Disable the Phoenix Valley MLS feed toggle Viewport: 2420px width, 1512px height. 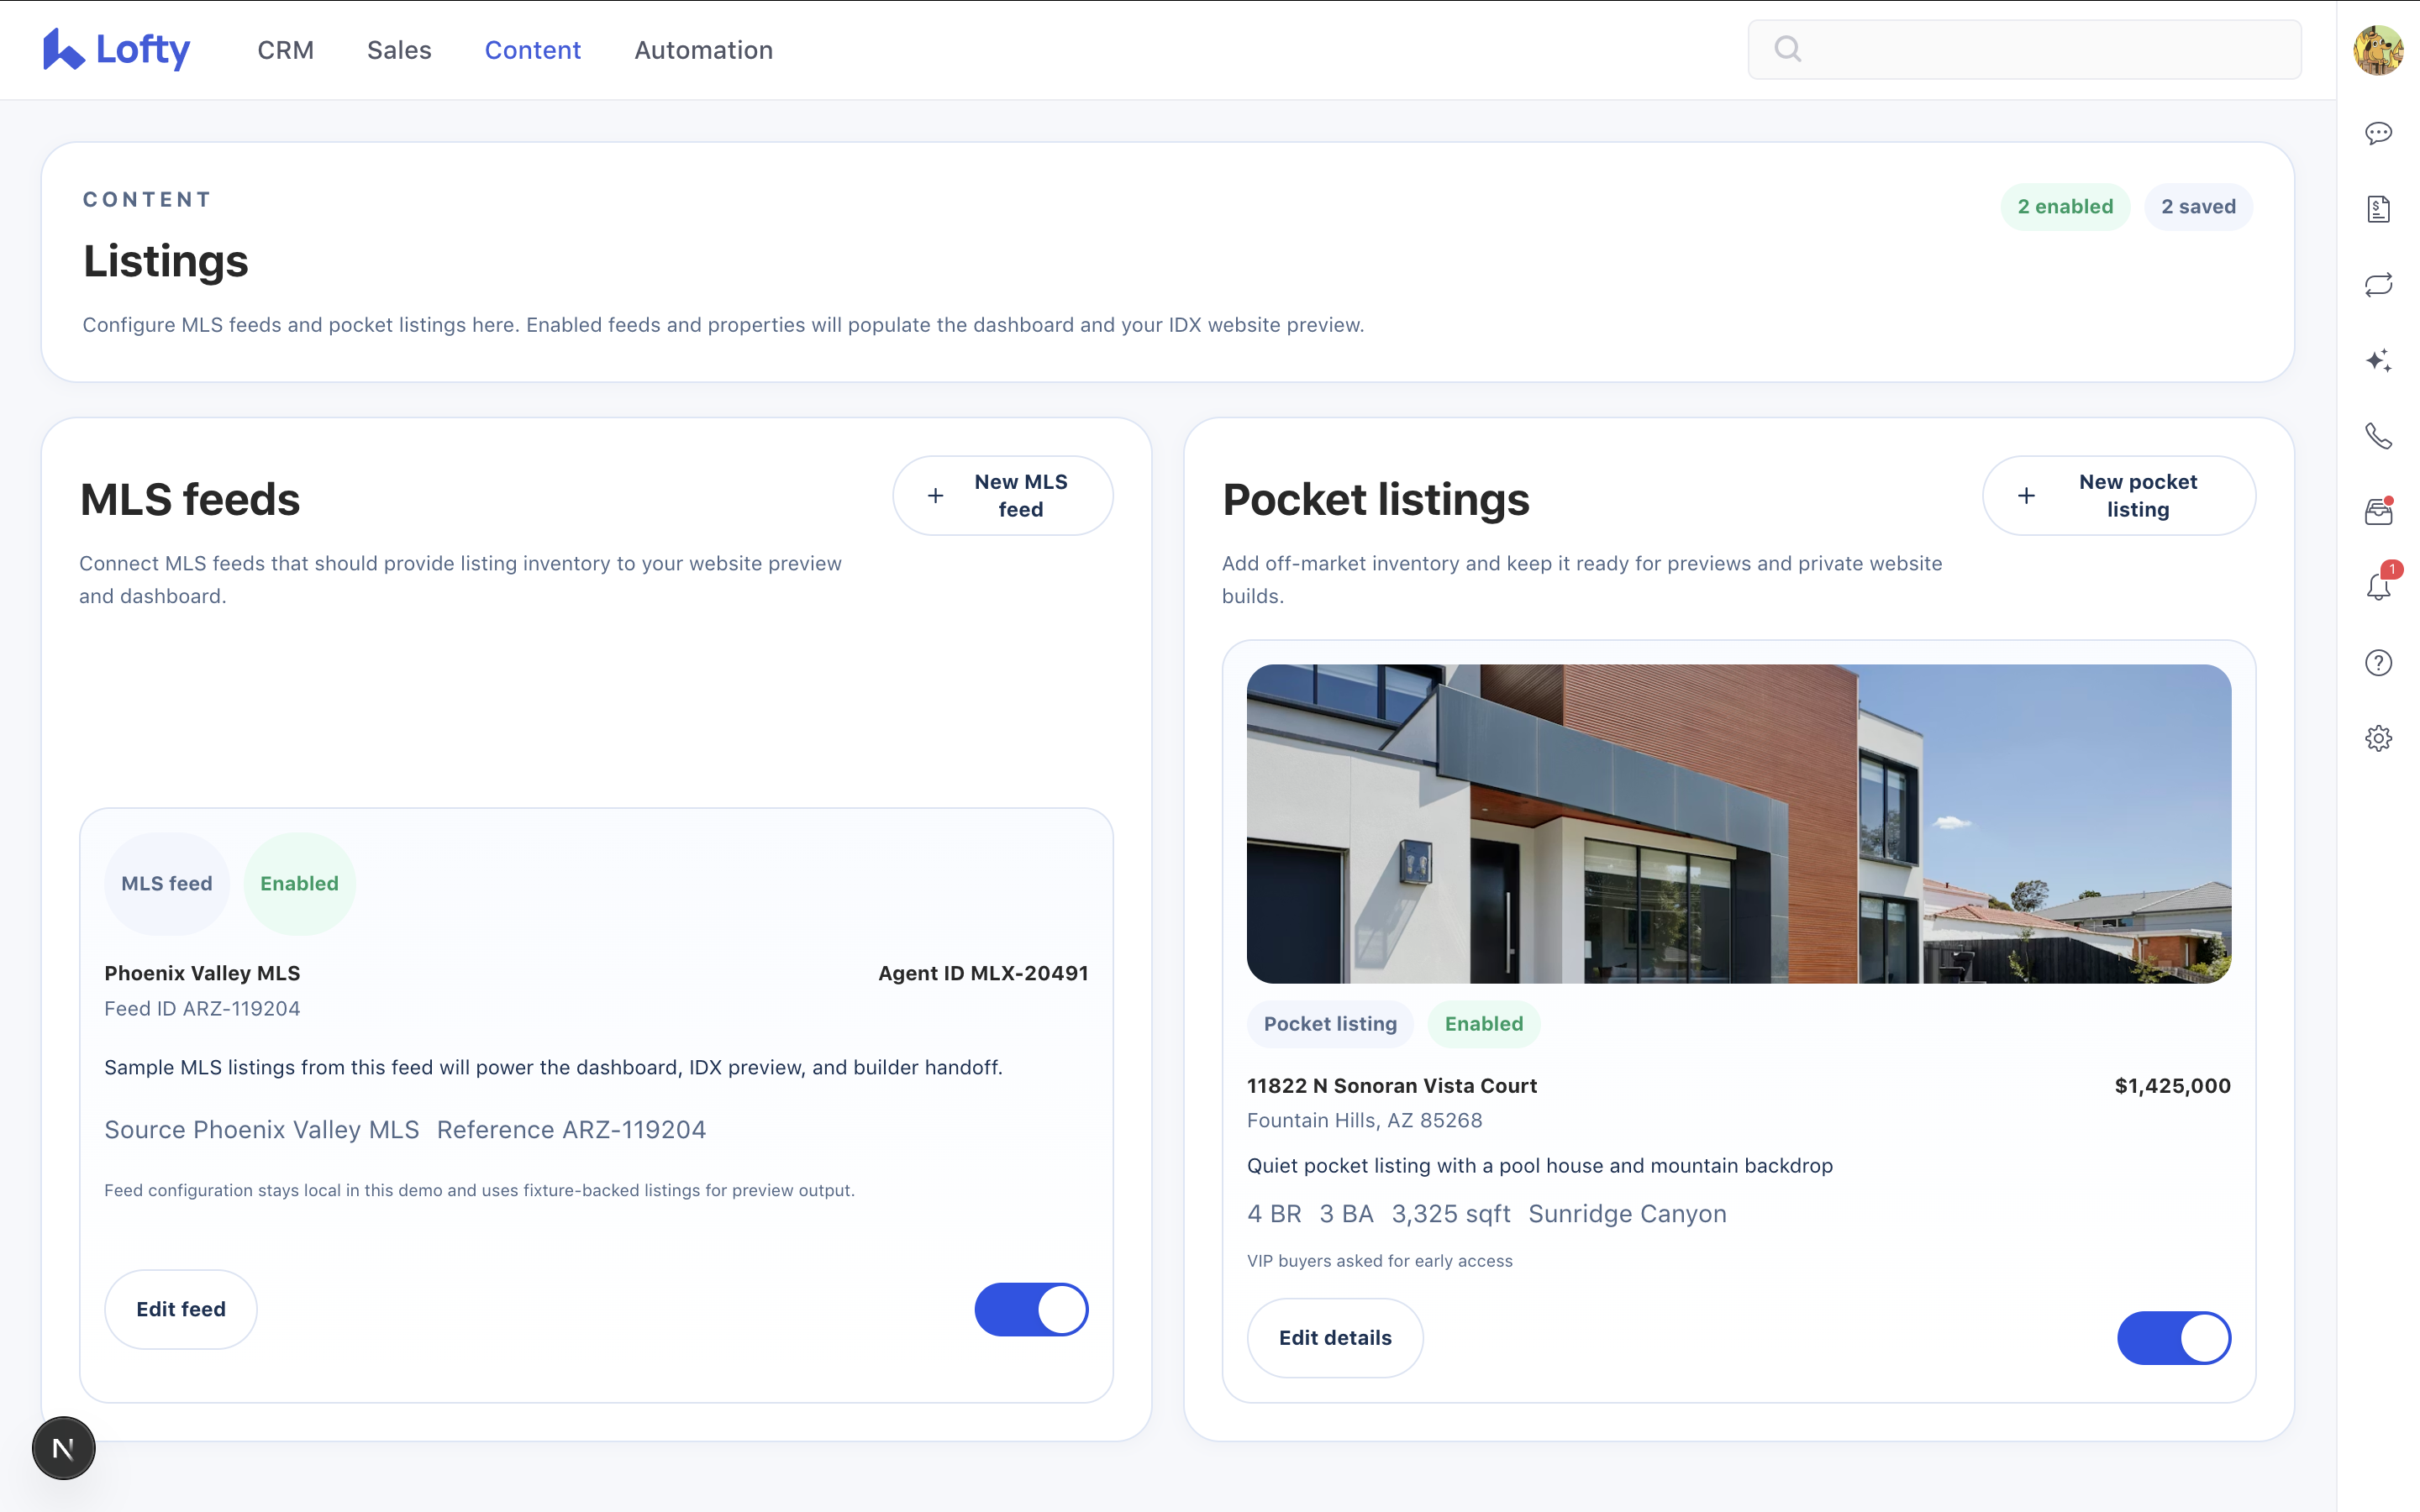[x=1031, y=1309]
